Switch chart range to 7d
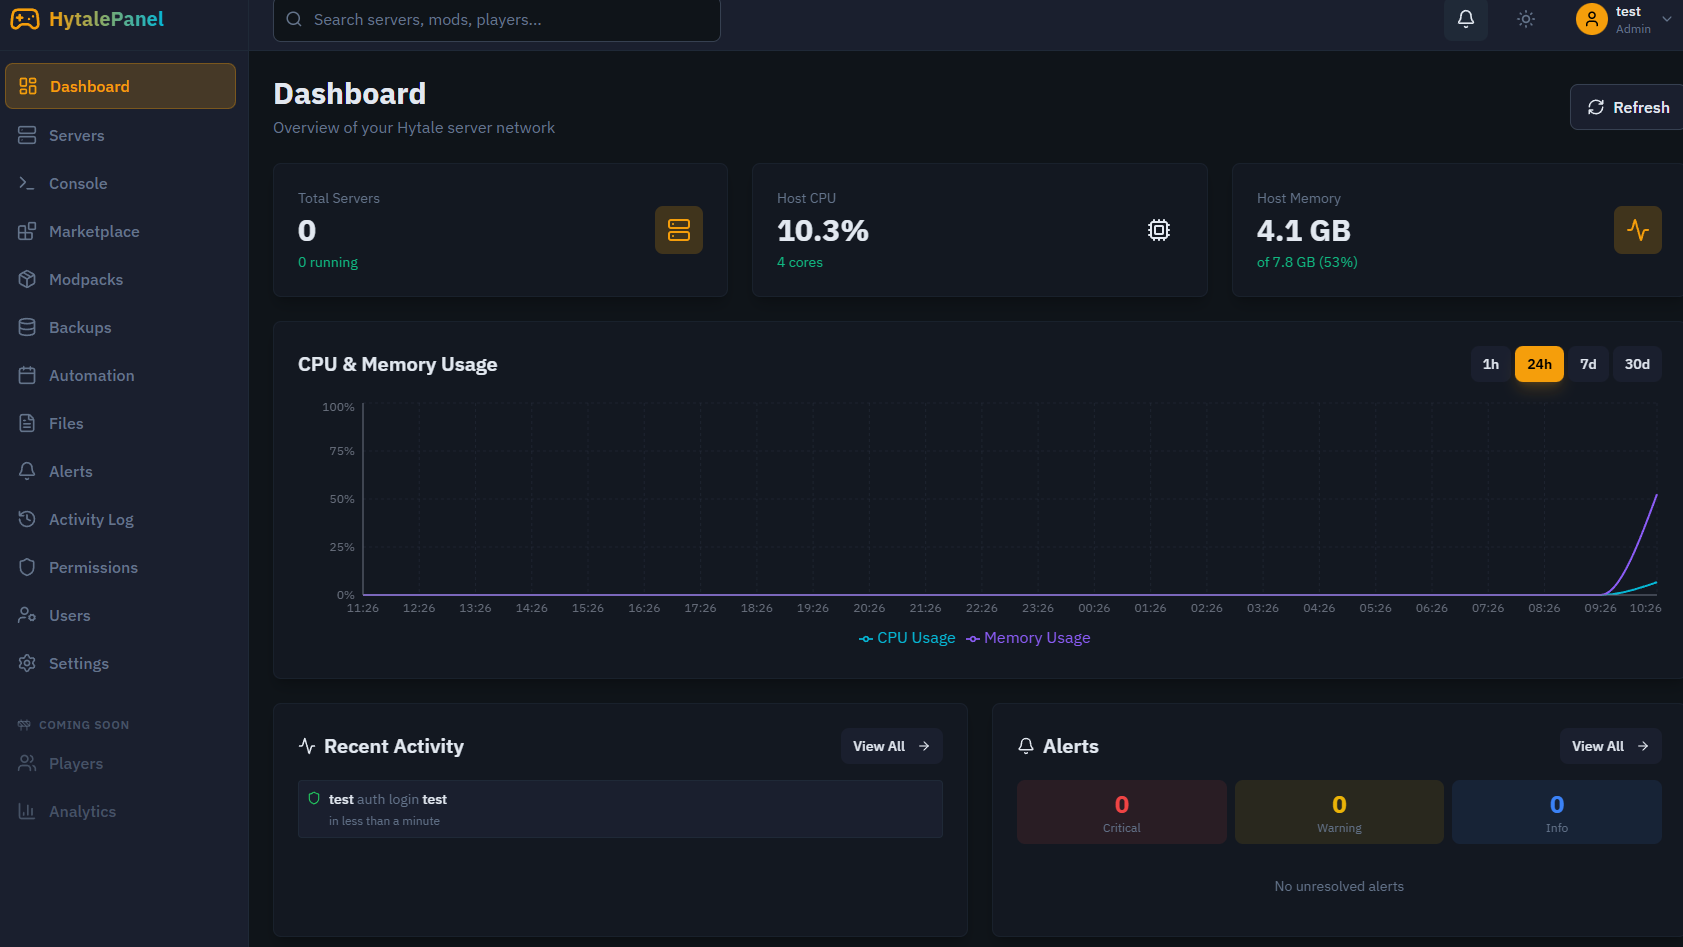1683x947 pixels. point(1587,364)
